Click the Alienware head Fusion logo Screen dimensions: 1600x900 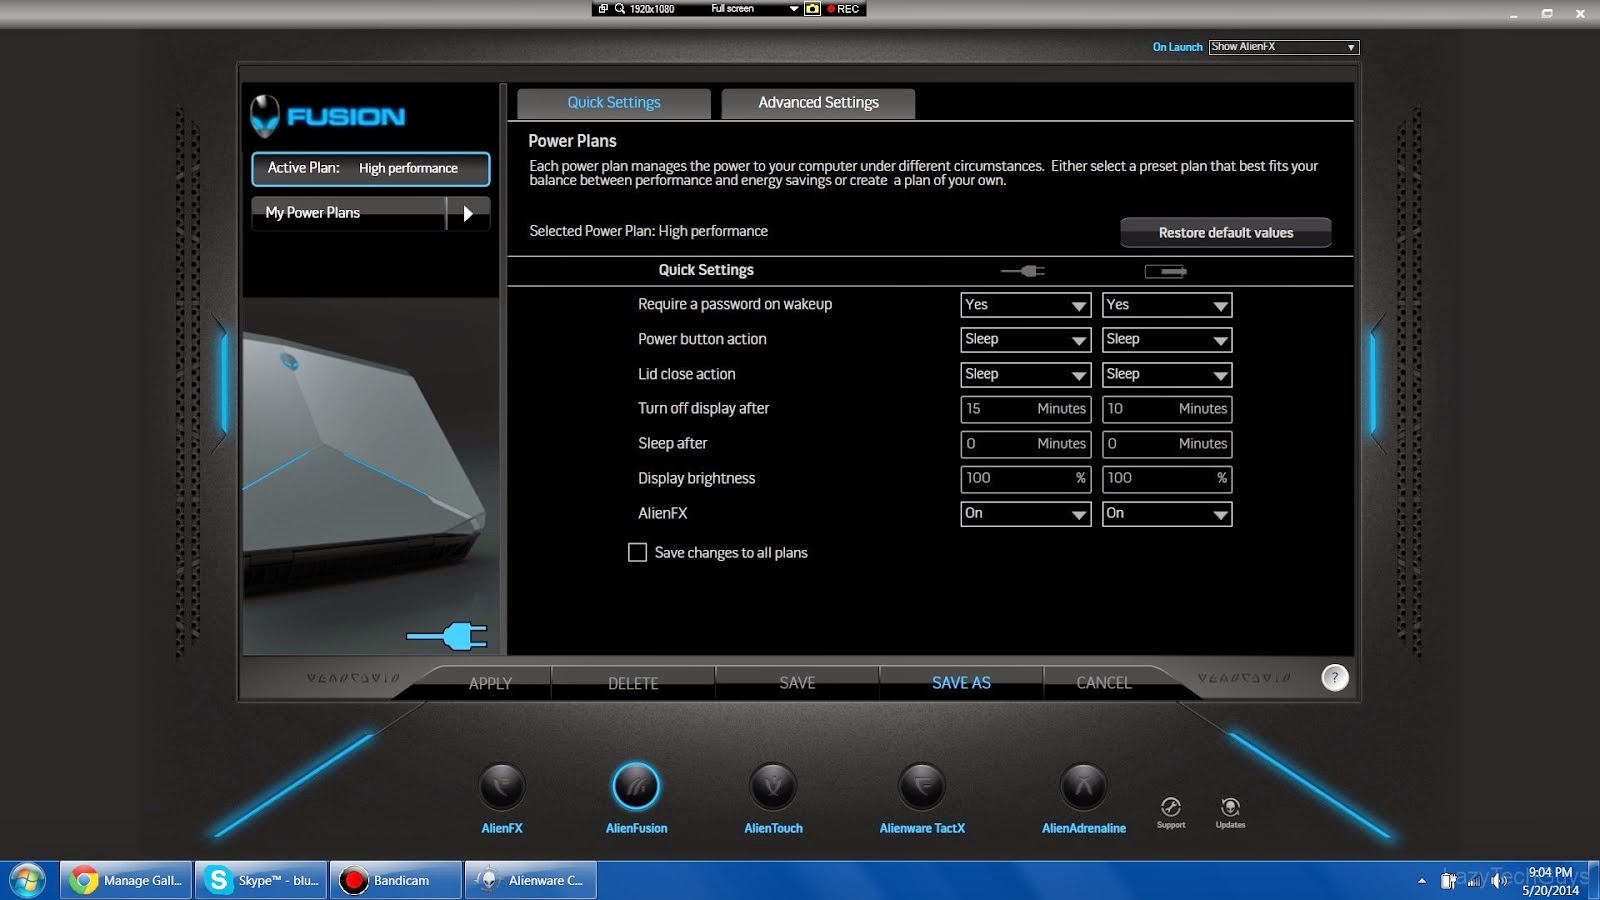(x=265, y=116)
